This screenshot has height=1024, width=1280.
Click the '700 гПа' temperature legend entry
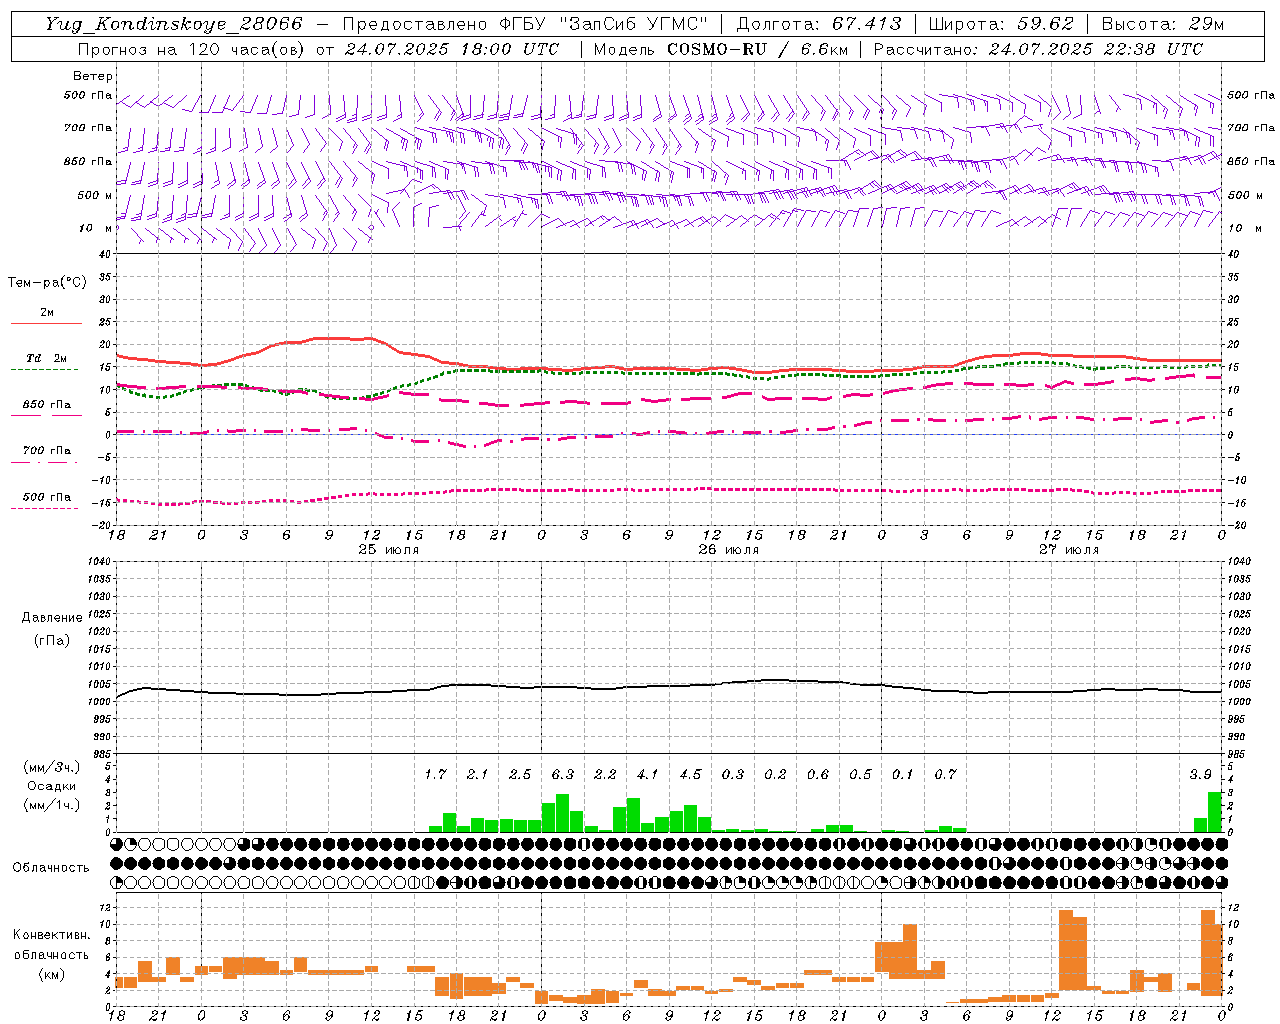[x=47, y=450]
